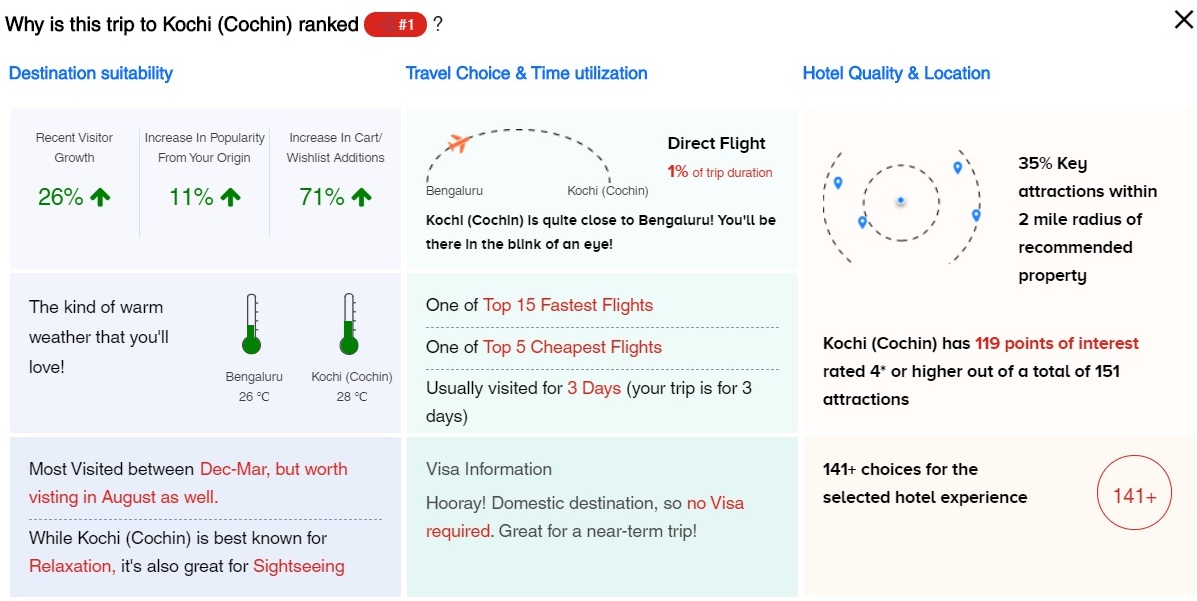Open Travel Choice & Time utilization heading
Screen dimensions: 1197x601
point(527,73)
